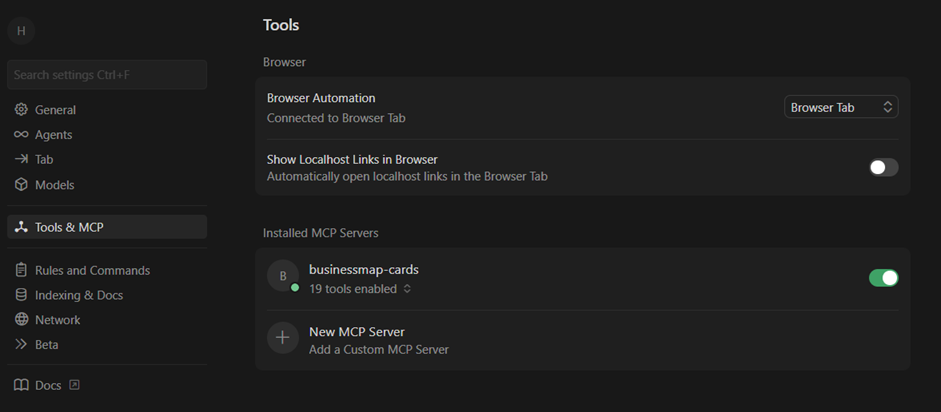This screenshot has width=941, height=412.
Task: Click the businessmap-cards avatar icon
Action: click(283, 276)
